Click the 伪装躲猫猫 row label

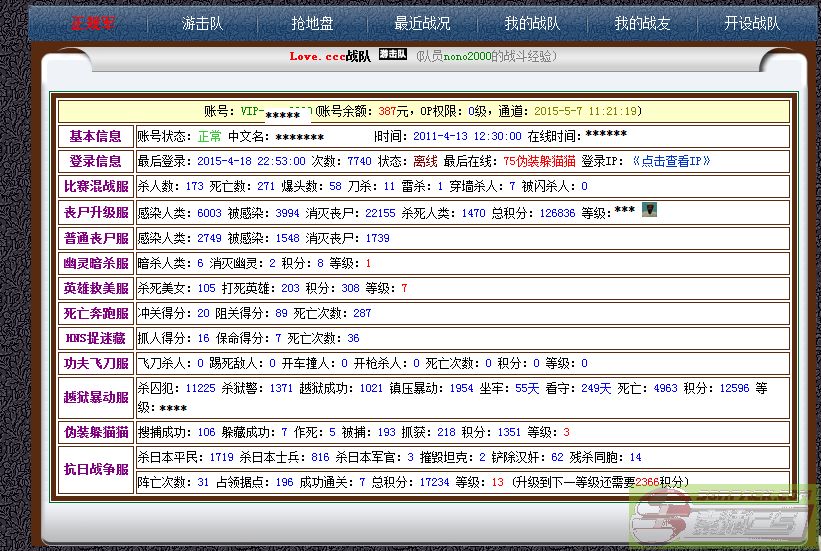click(x=96, y=432)
